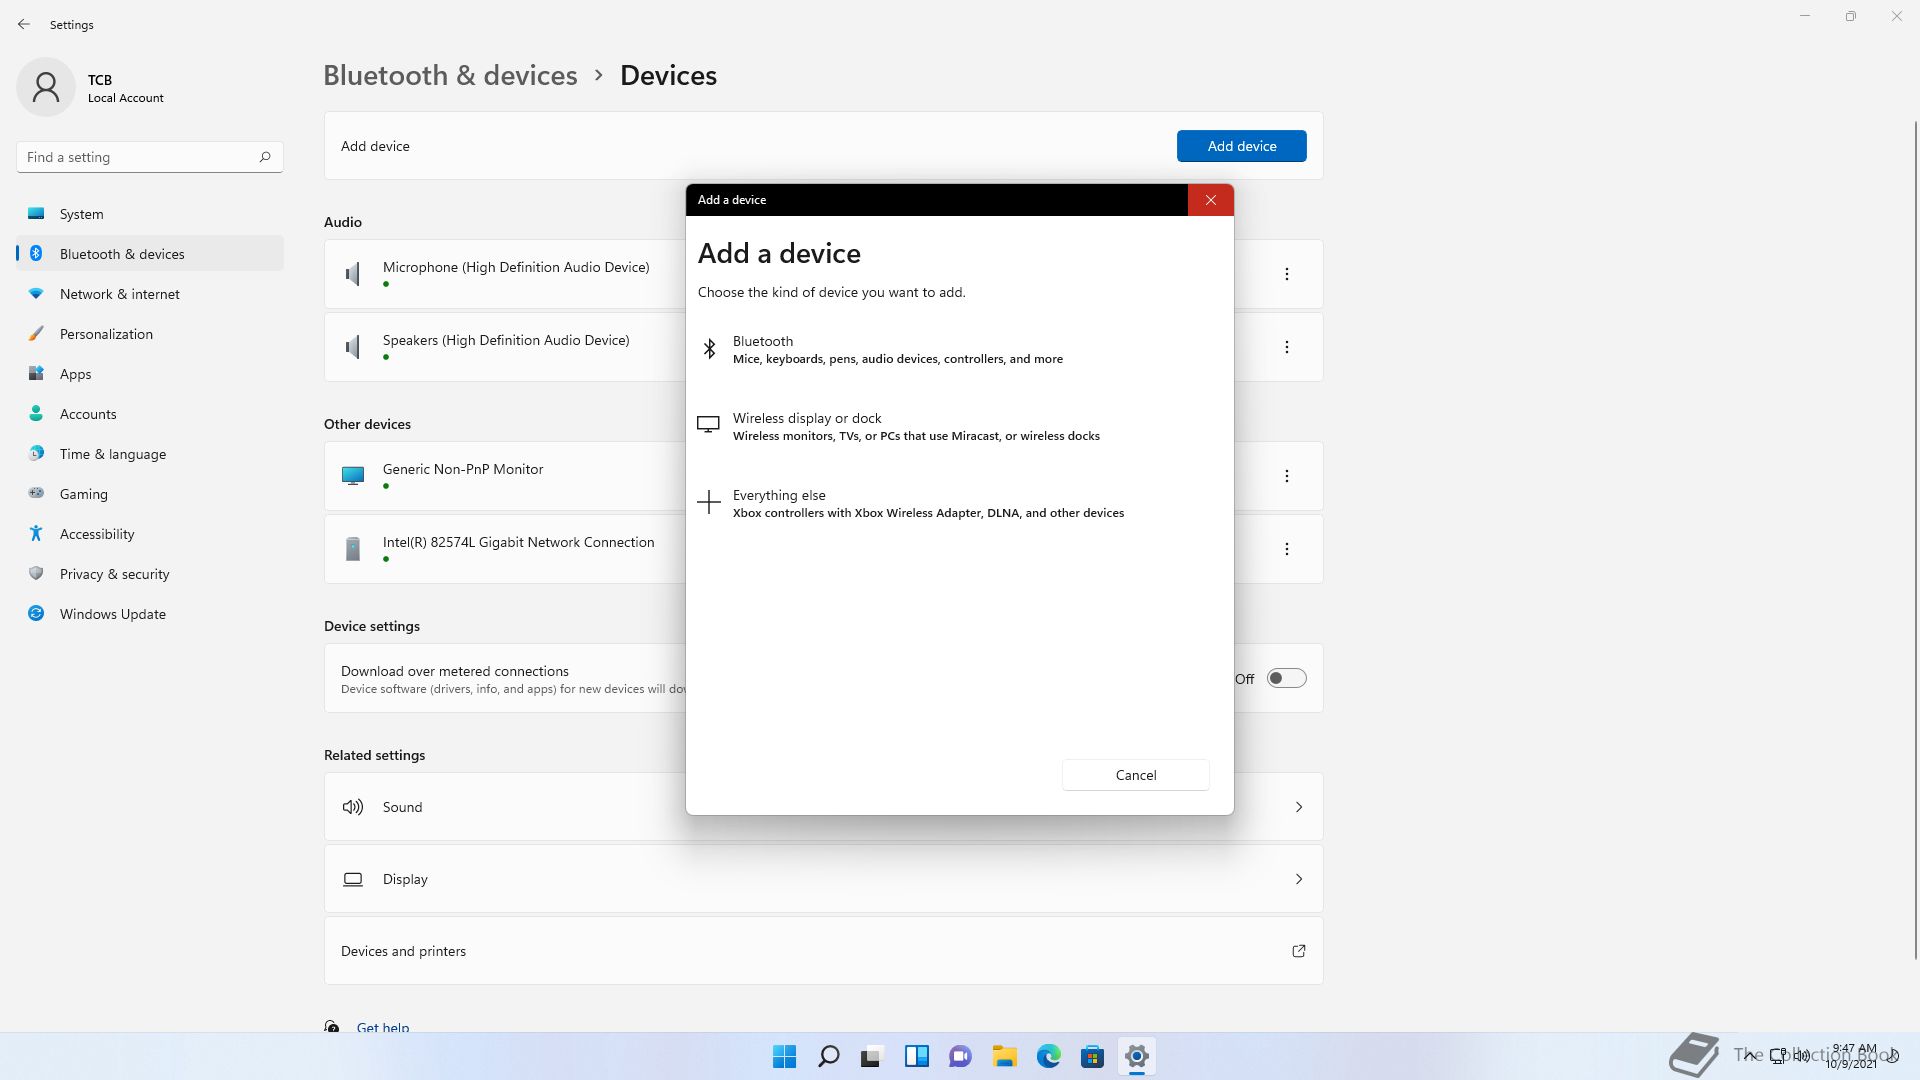Click the Bluetooth & devices breadcrumb link
The height and width of the screenshot is (1080, 1920).
450,75
